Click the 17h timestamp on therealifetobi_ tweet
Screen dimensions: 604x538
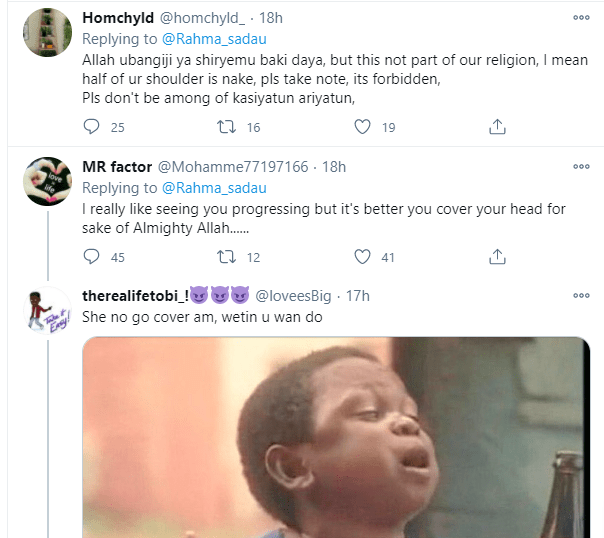click(x=357, y=296)
